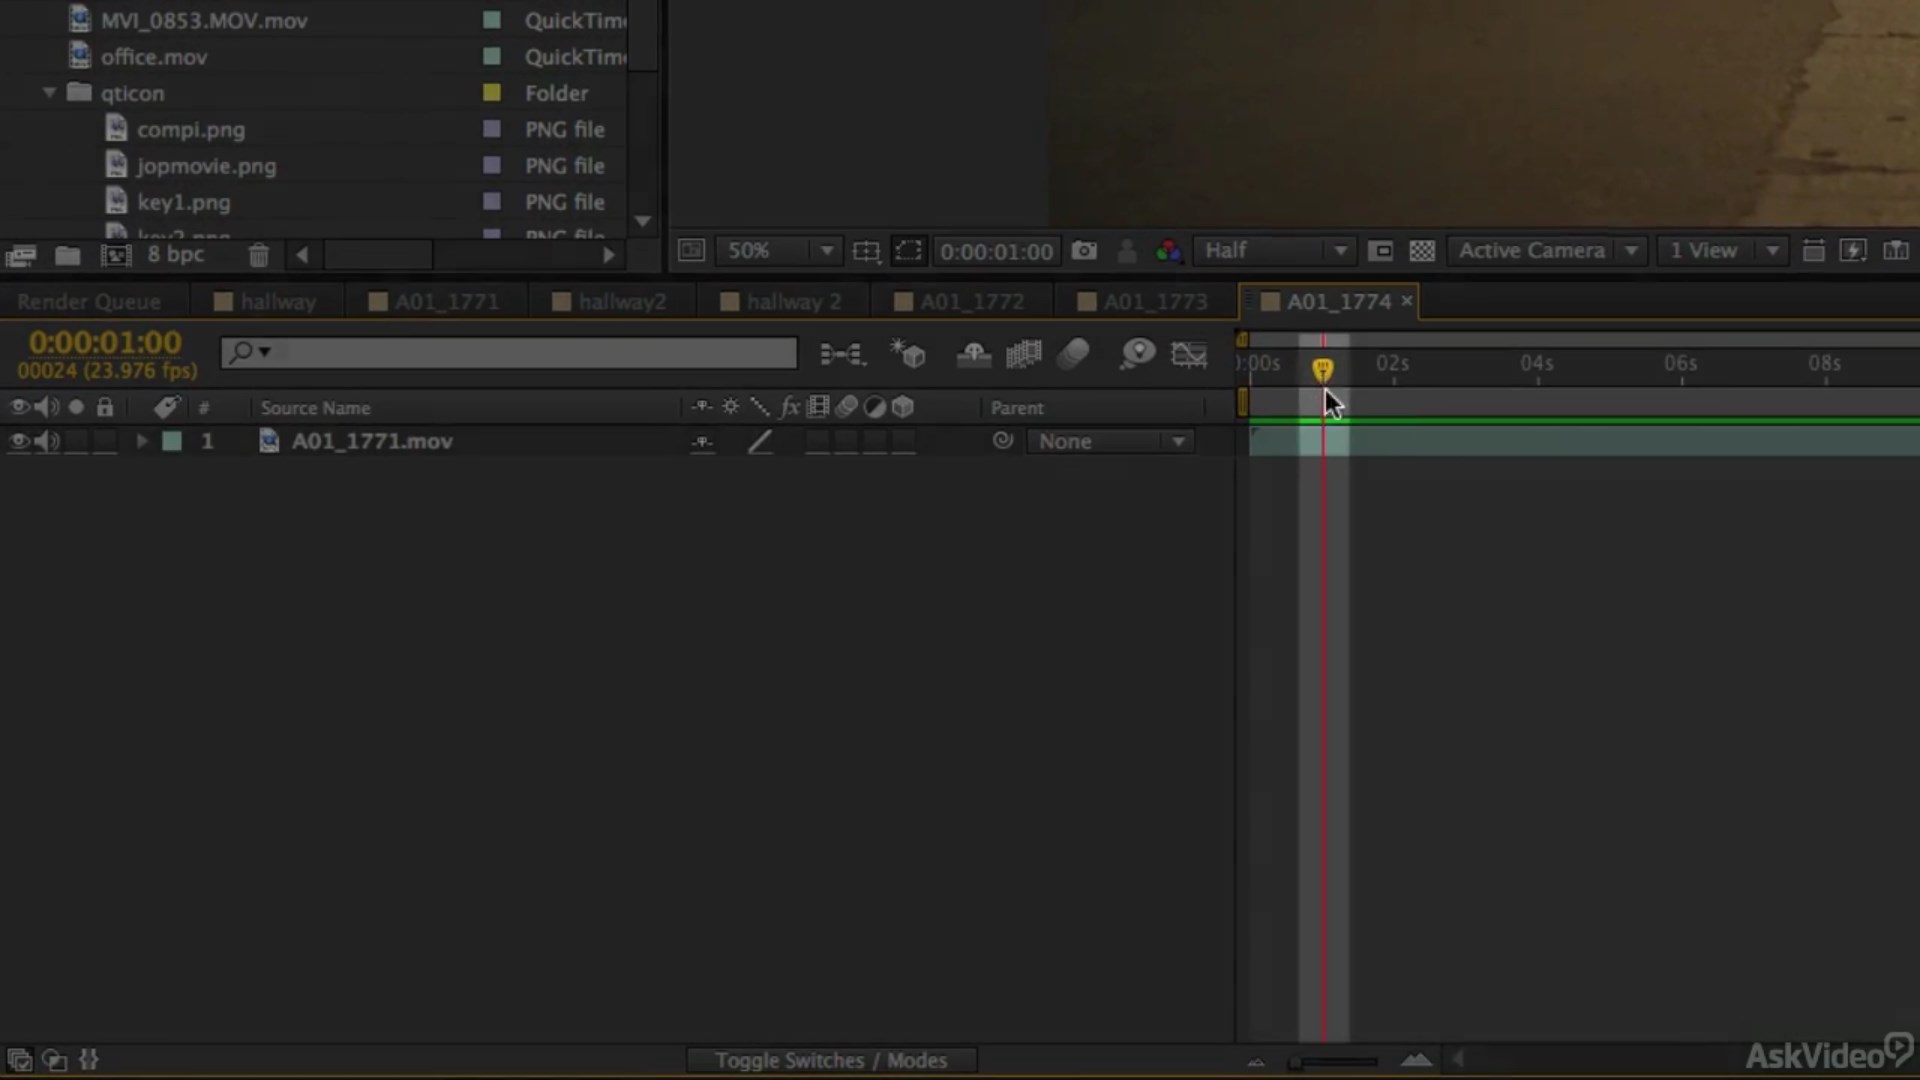Click trash delete icon in project panel

pyautogui.click(x=258, y=256)
